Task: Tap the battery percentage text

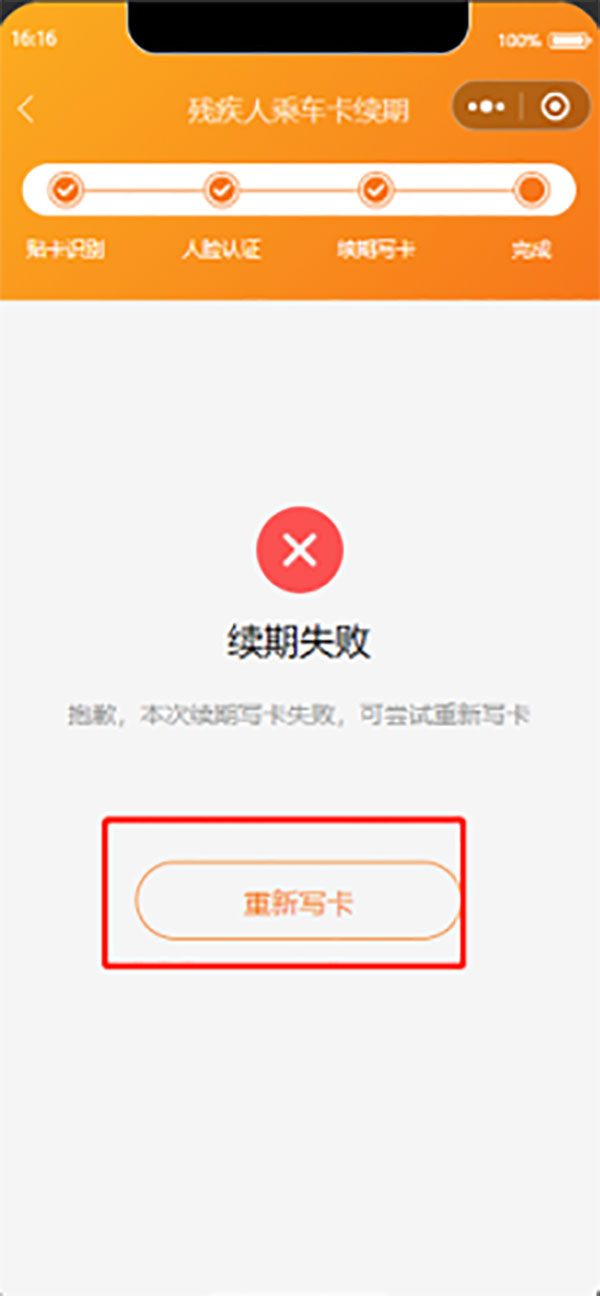Action: [519, 41]
